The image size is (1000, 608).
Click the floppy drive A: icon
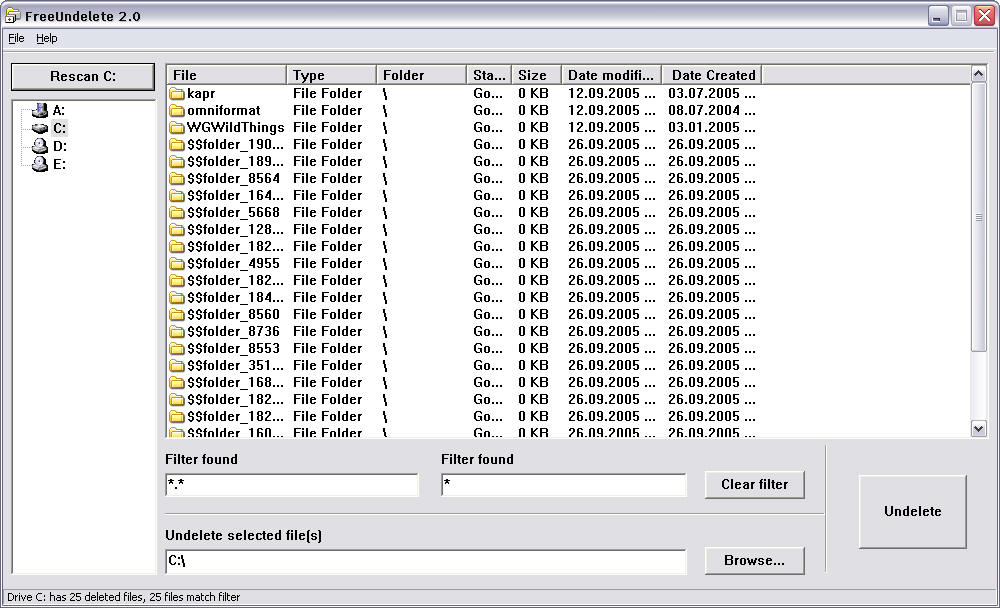[x=40, y=110]
